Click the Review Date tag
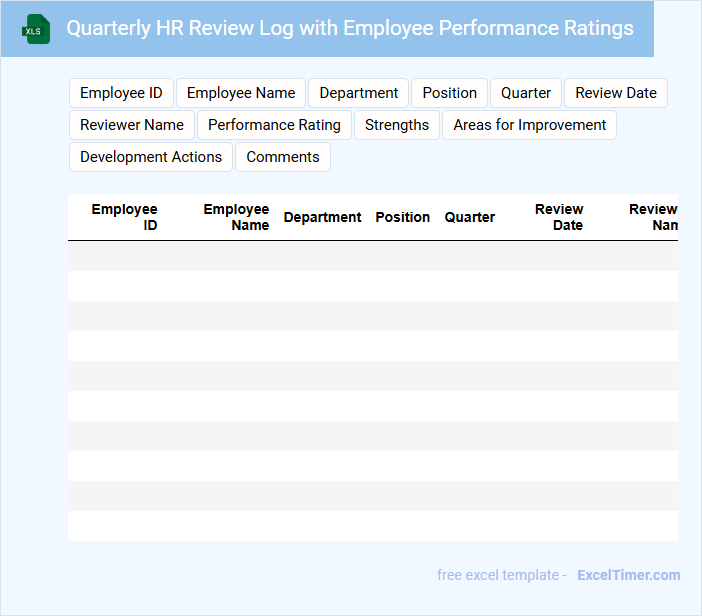The width and height of the screenshot is (702, 616). pos(616,93)
